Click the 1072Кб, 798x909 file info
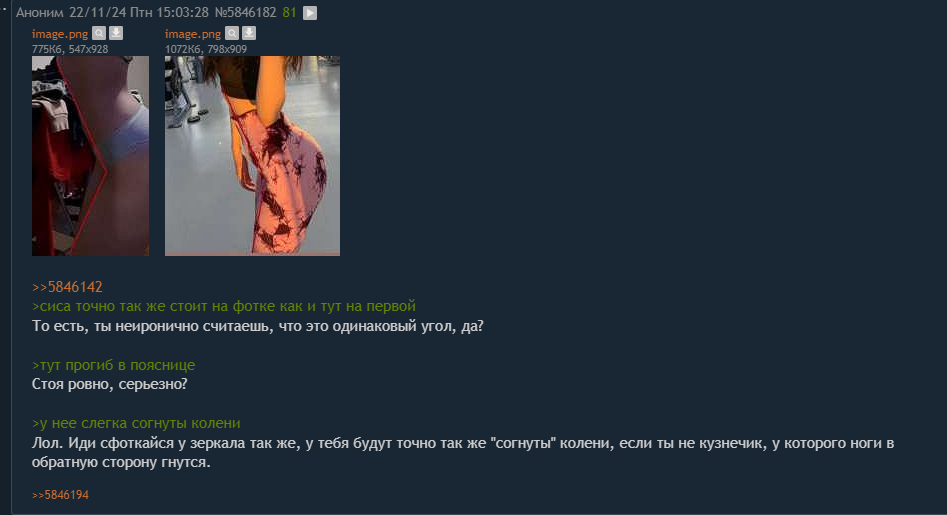 (x=206, y=49)
